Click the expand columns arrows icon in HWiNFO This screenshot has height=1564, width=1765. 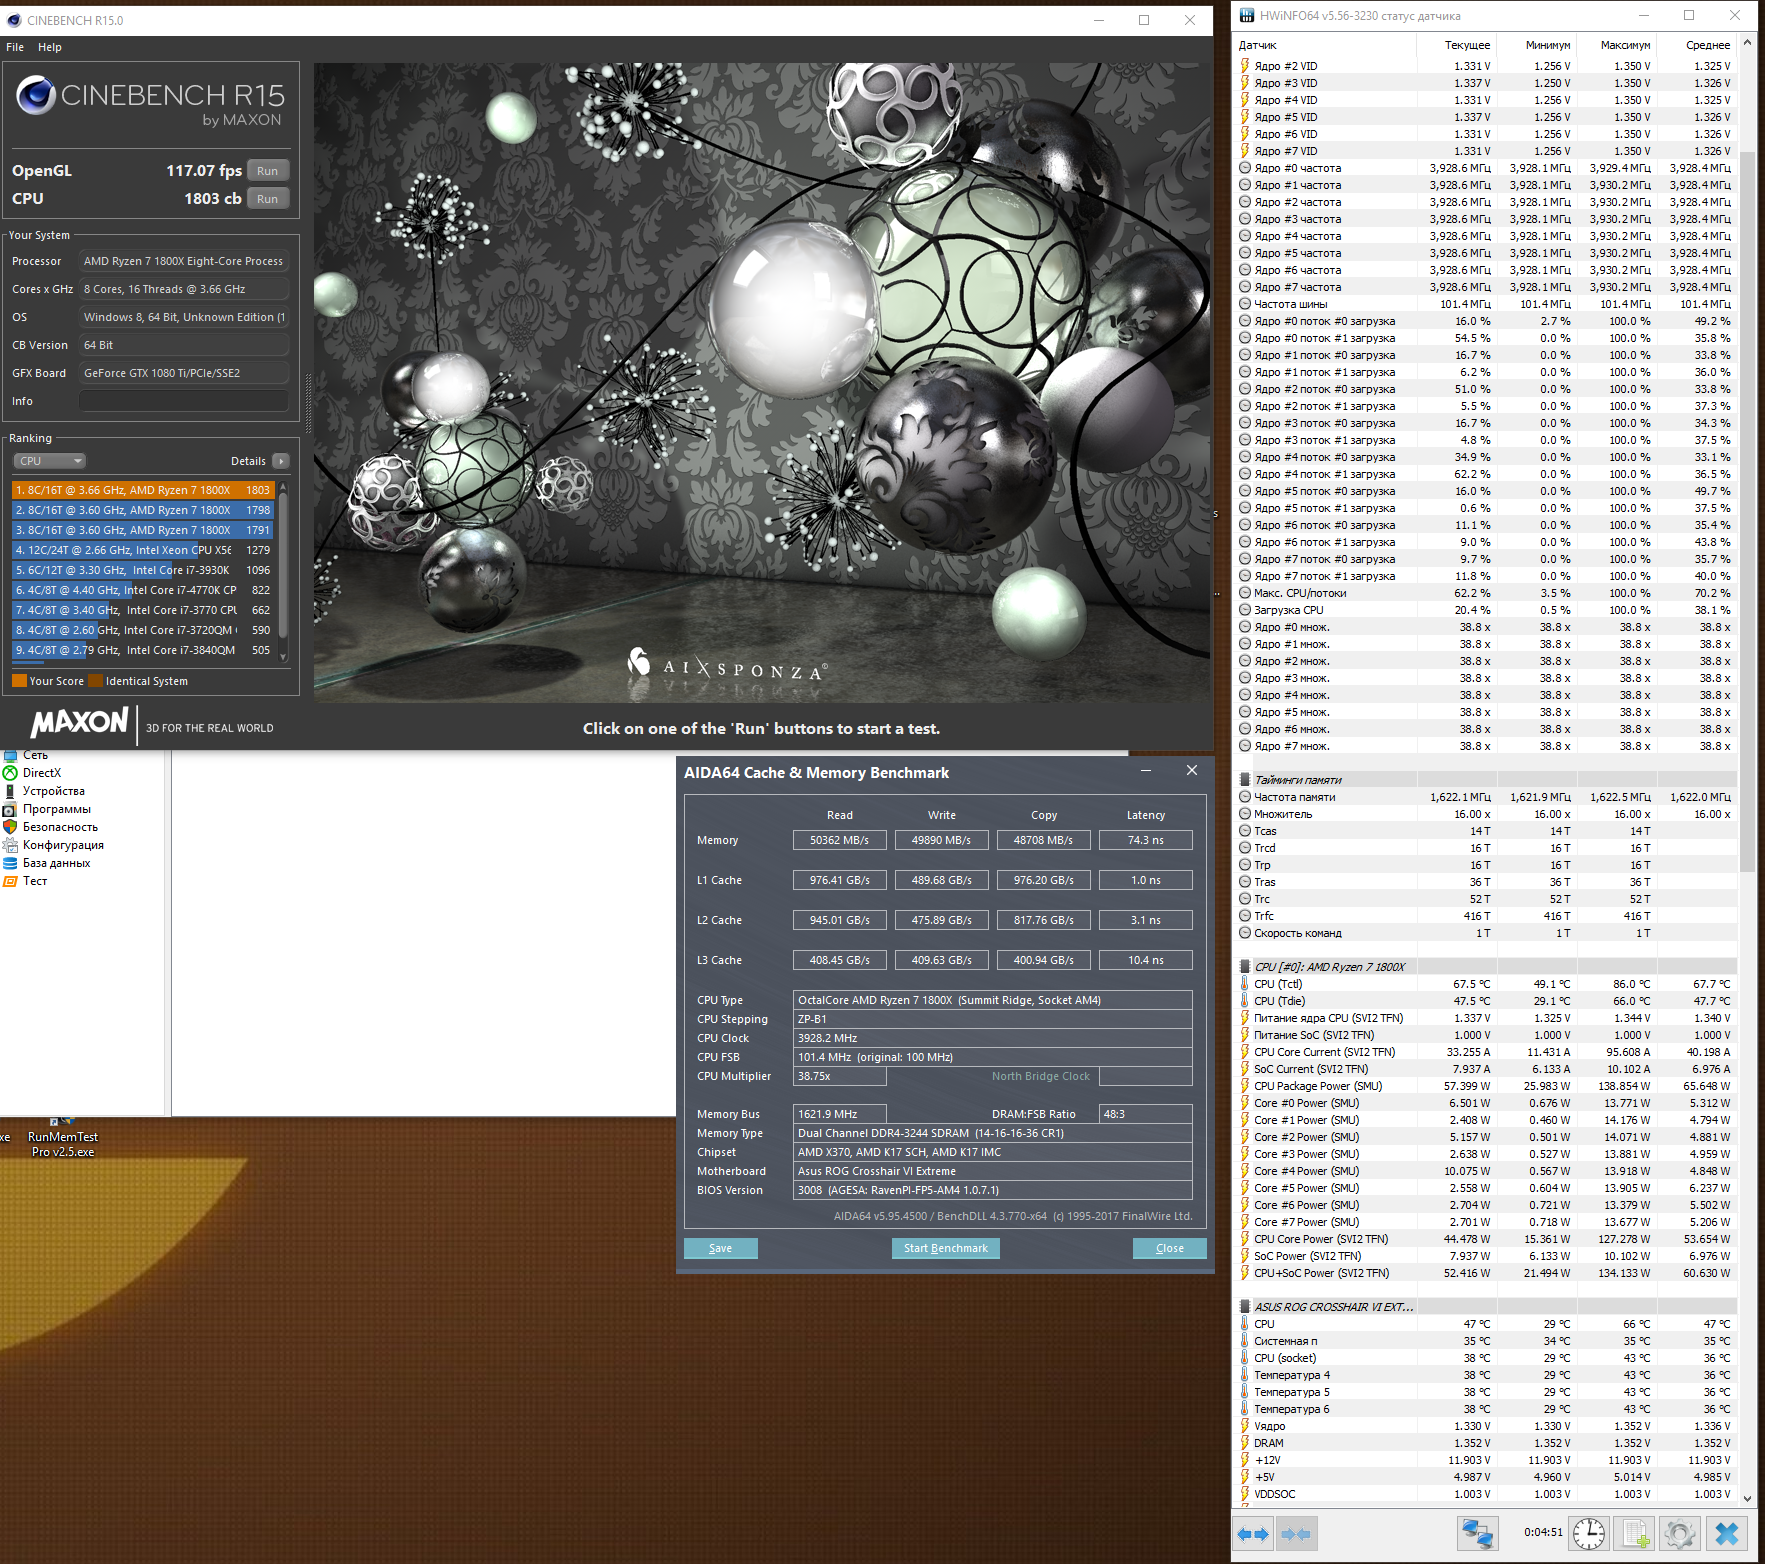[x=1253, y=1533]
